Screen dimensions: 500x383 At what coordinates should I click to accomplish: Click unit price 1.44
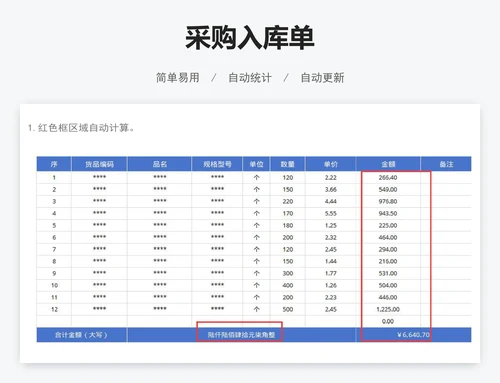click(331, 261)
